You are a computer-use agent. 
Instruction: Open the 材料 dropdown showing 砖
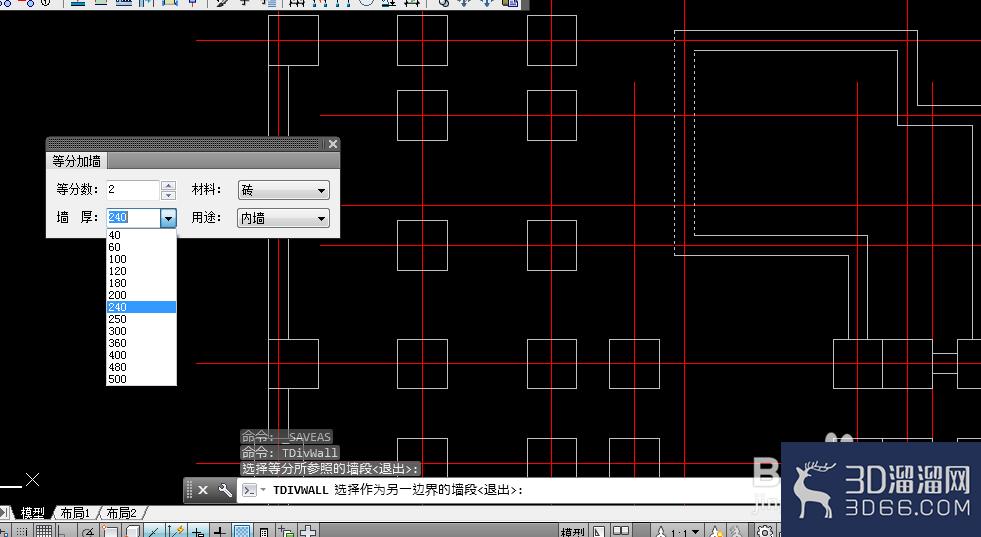tap(283, 190)
